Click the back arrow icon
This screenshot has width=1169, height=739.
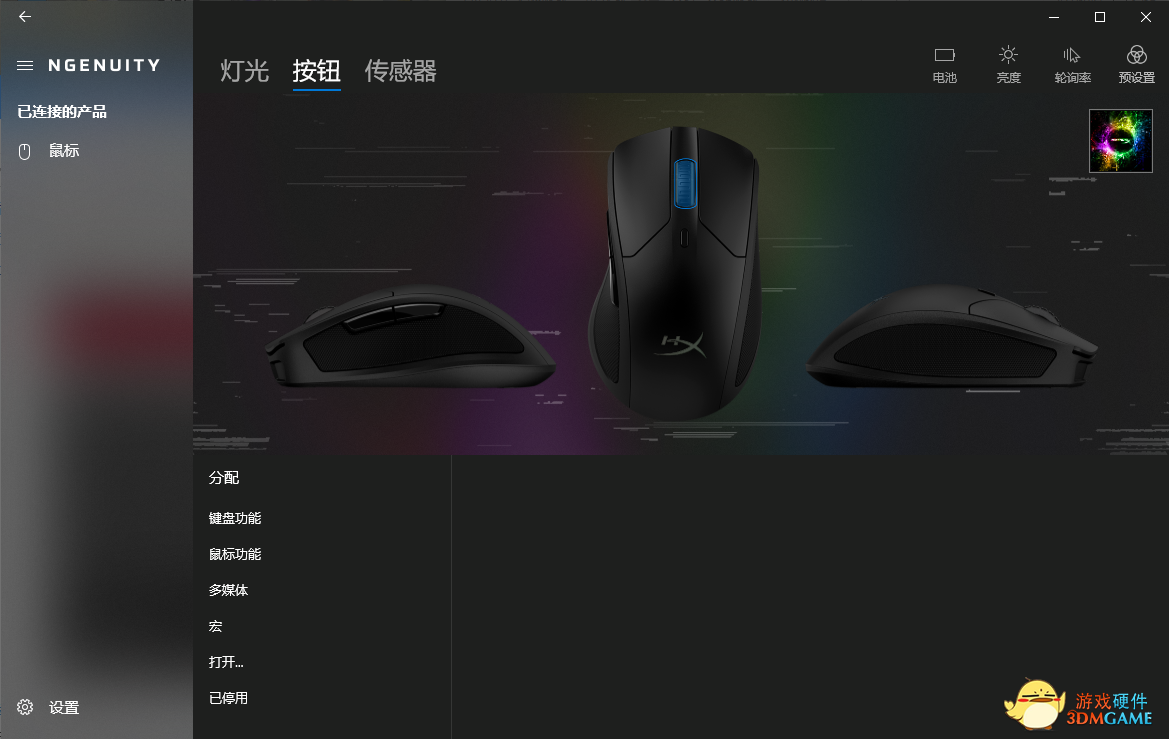[25, 16]
